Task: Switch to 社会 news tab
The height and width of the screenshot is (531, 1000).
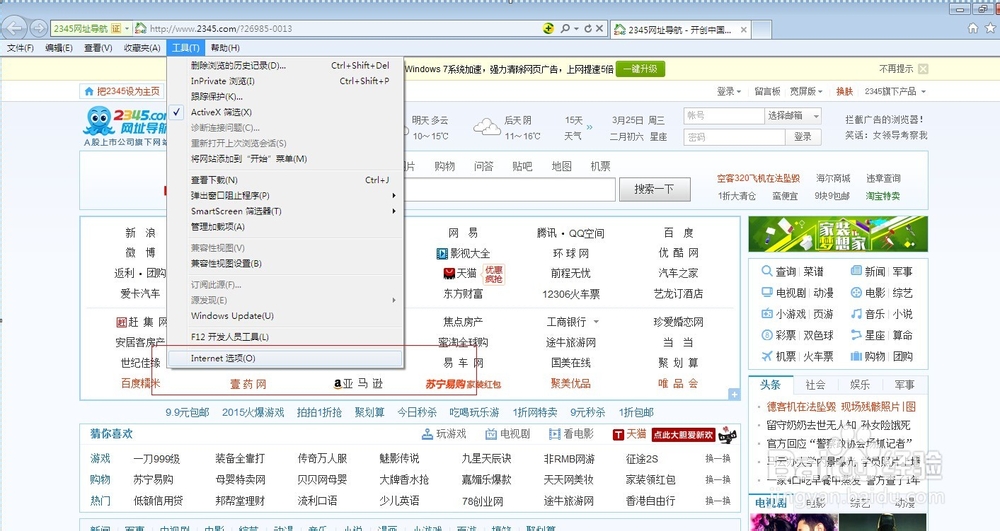Action: [815, 384]
